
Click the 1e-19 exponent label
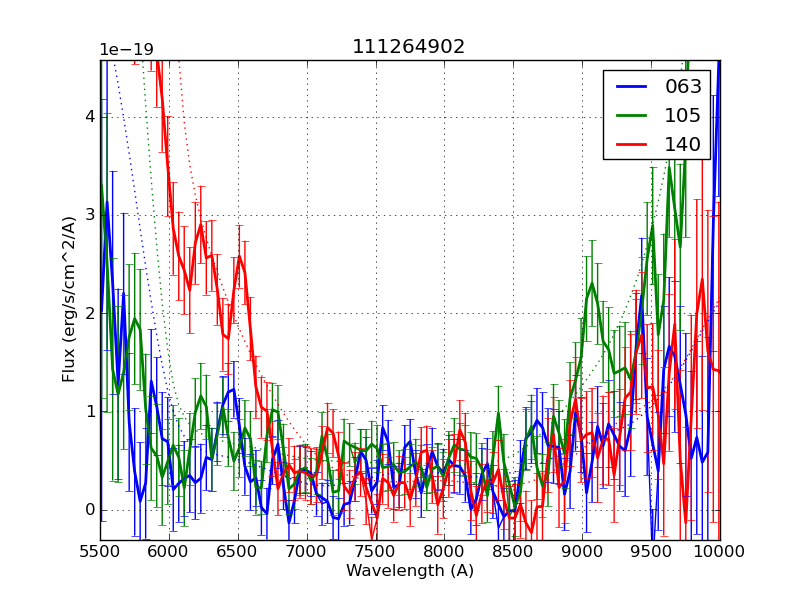[126, 50]
